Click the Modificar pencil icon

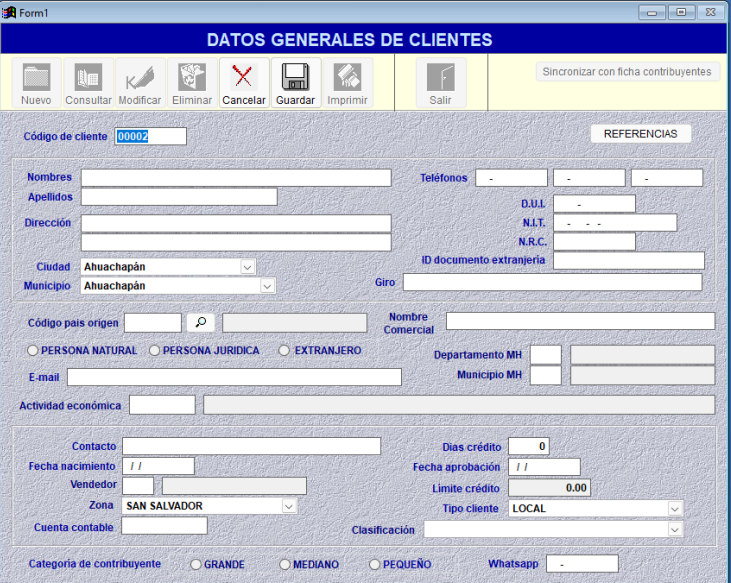click(140, 77)
